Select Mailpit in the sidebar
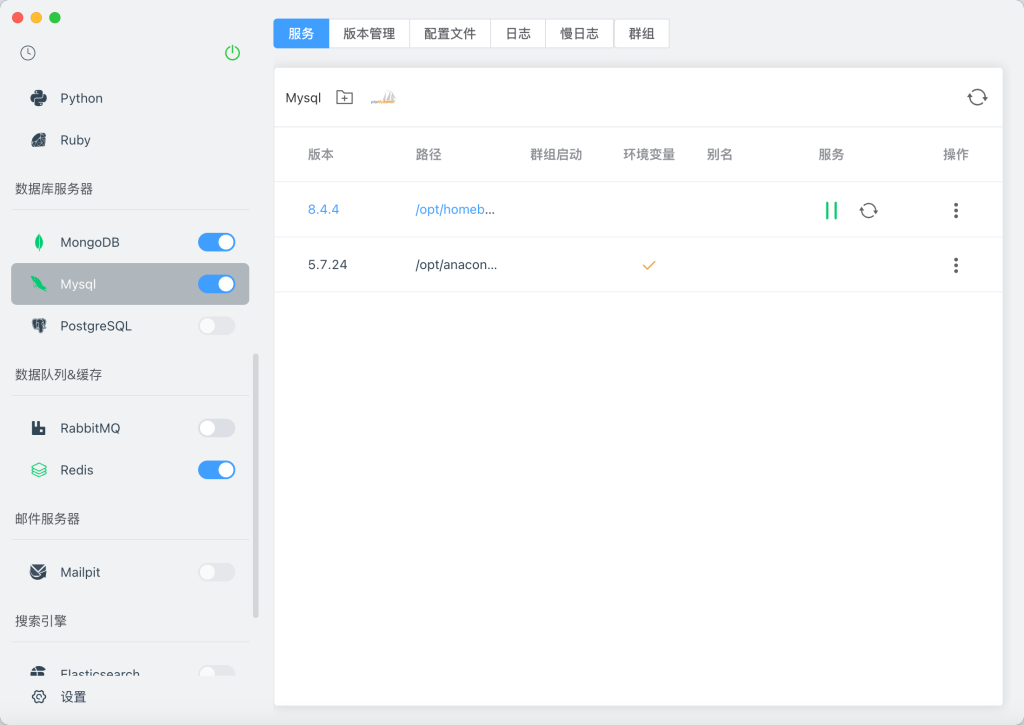This screenshot has width=1024, height=725. 130,572
